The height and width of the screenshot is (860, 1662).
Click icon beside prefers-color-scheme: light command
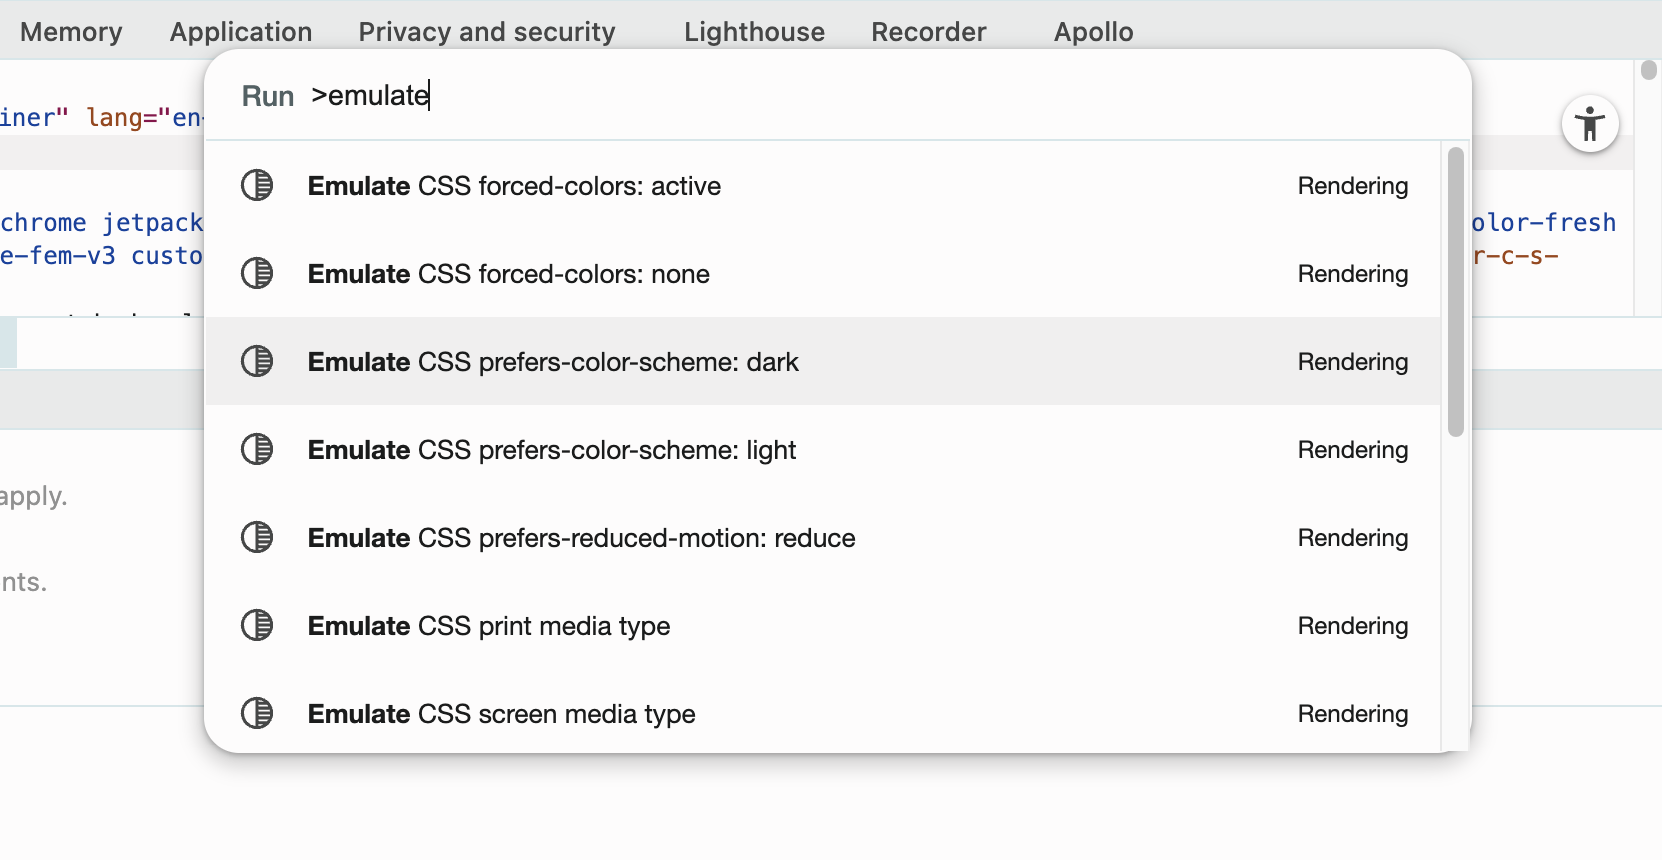pos(257,450)
